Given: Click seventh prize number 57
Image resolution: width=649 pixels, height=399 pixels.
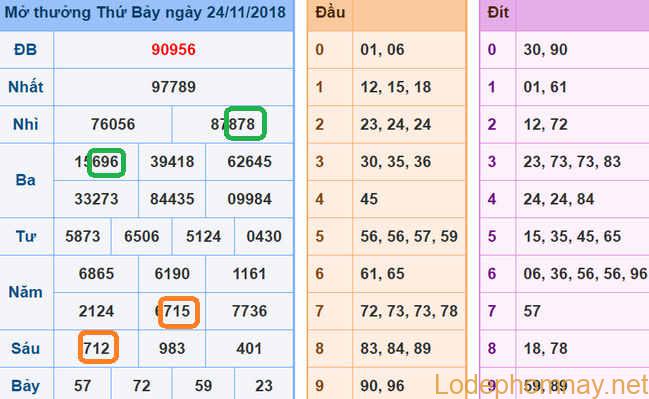Looking at the screenshot, I should coord(83,386).
